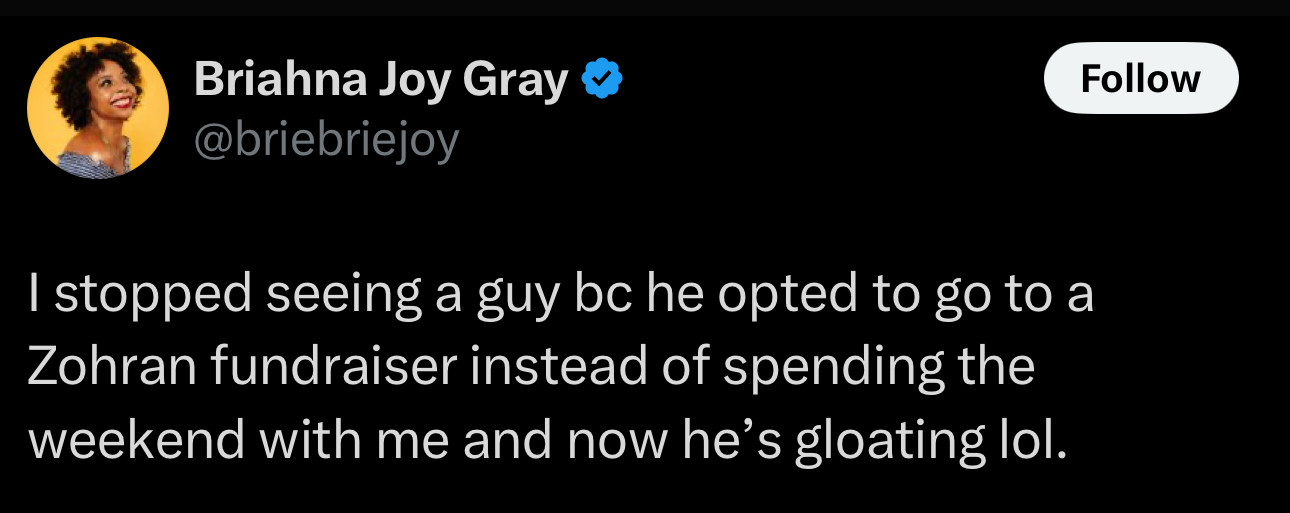Click the first line beginning I stopped seeing
Screen dimensions: 1290x513
[x=560, y=295]
